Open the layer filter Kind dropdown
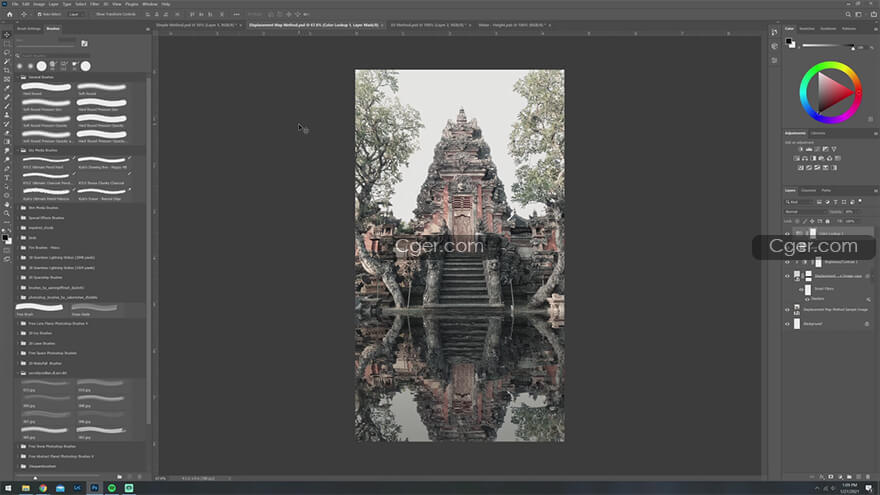 point(799,202)
